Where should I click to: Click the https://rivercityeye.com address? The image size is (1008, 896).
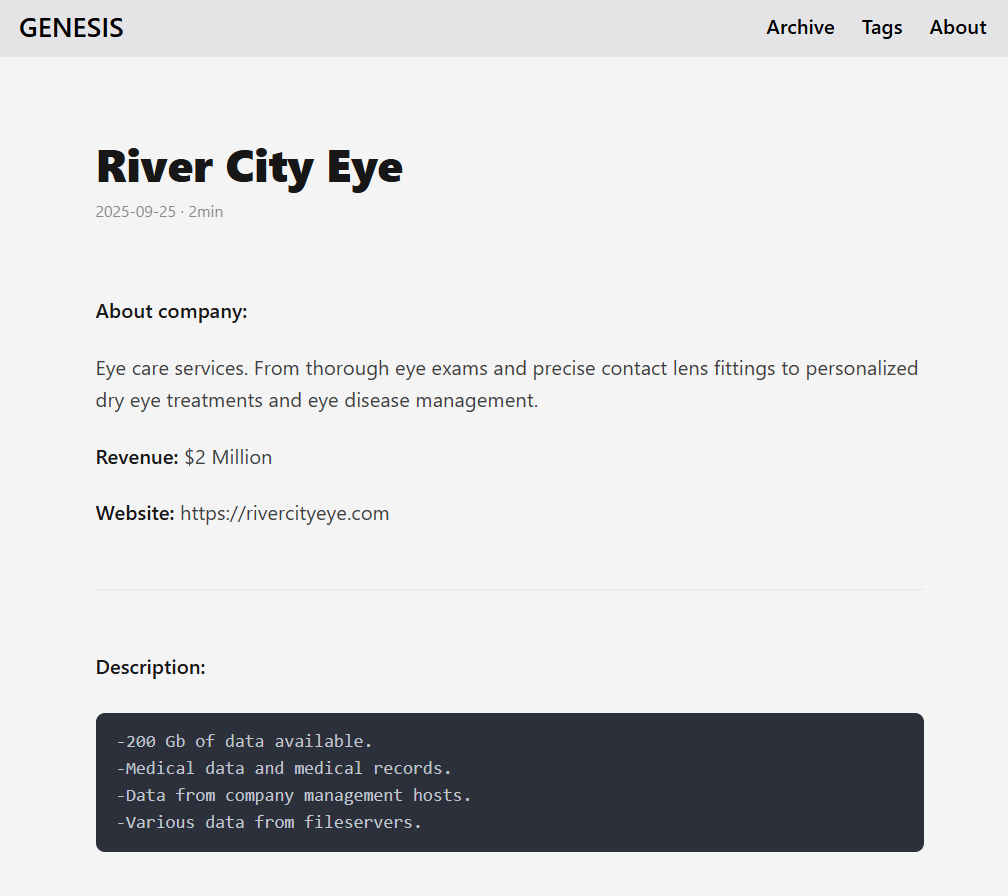pyautogui.click(x=285, y=514)
